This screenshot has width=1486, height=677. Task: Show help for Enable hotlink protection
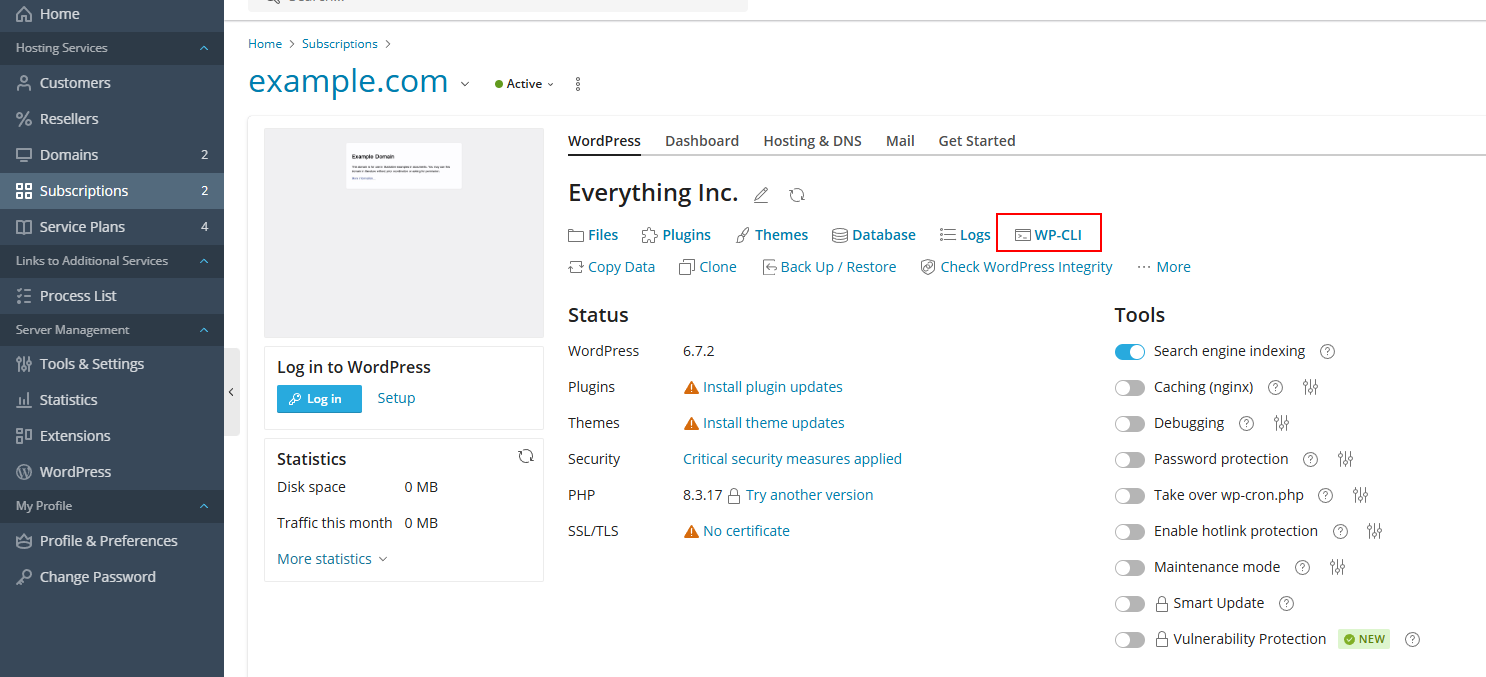click(1340, 531)
